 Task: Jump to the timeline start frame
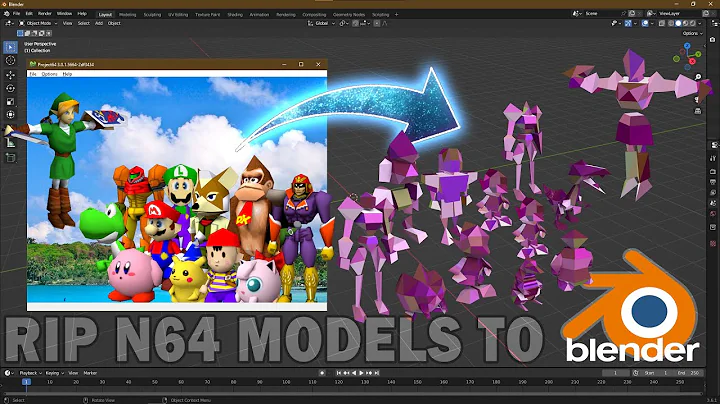pos(339,373)
